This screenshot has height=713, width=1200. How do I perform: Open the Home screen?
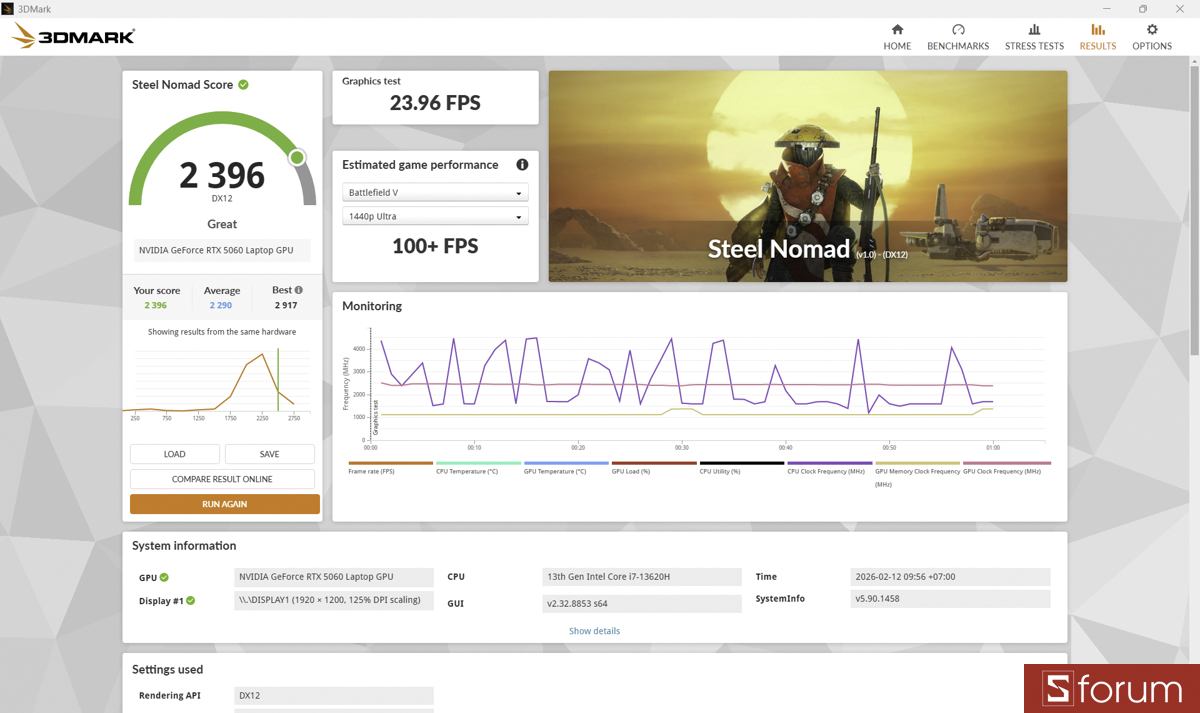click(897, 36)
